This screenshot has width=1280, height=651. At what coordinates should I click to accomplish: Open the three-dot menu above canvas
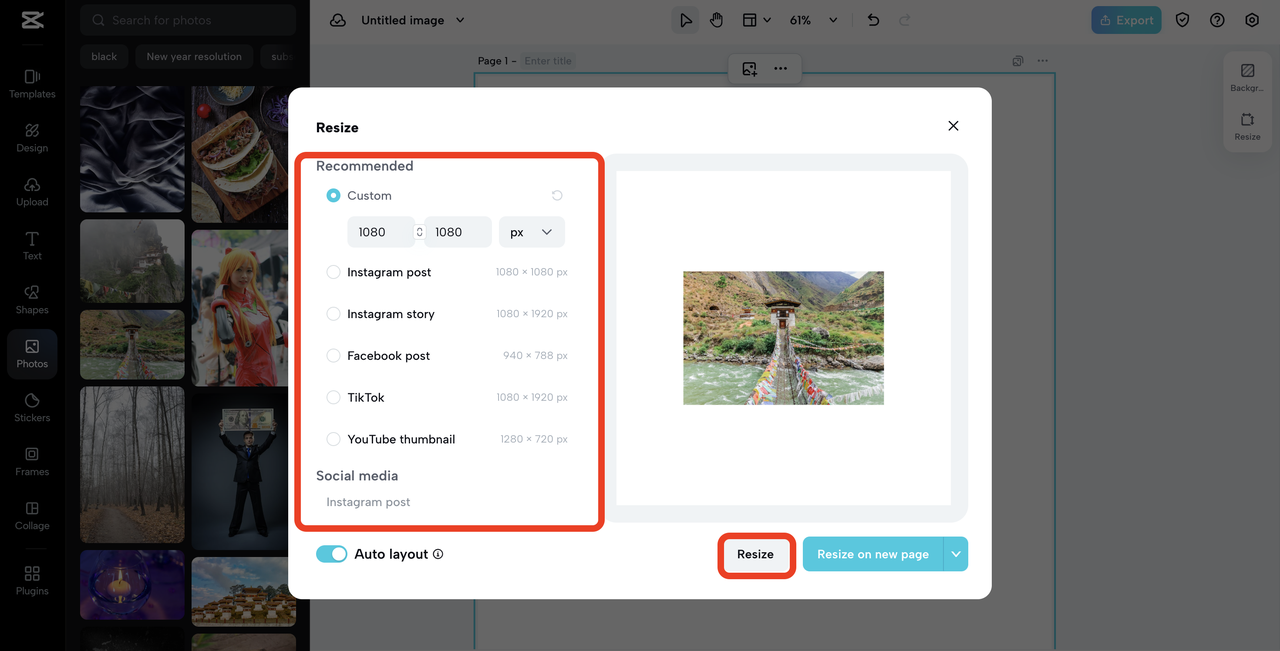click(781, 69)
